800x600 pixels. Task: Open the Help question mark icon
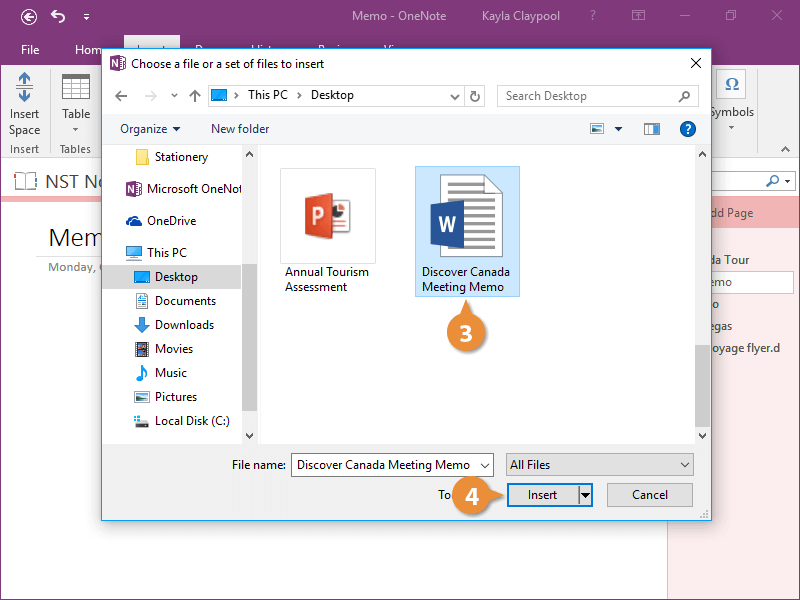[x=687, y=129]
